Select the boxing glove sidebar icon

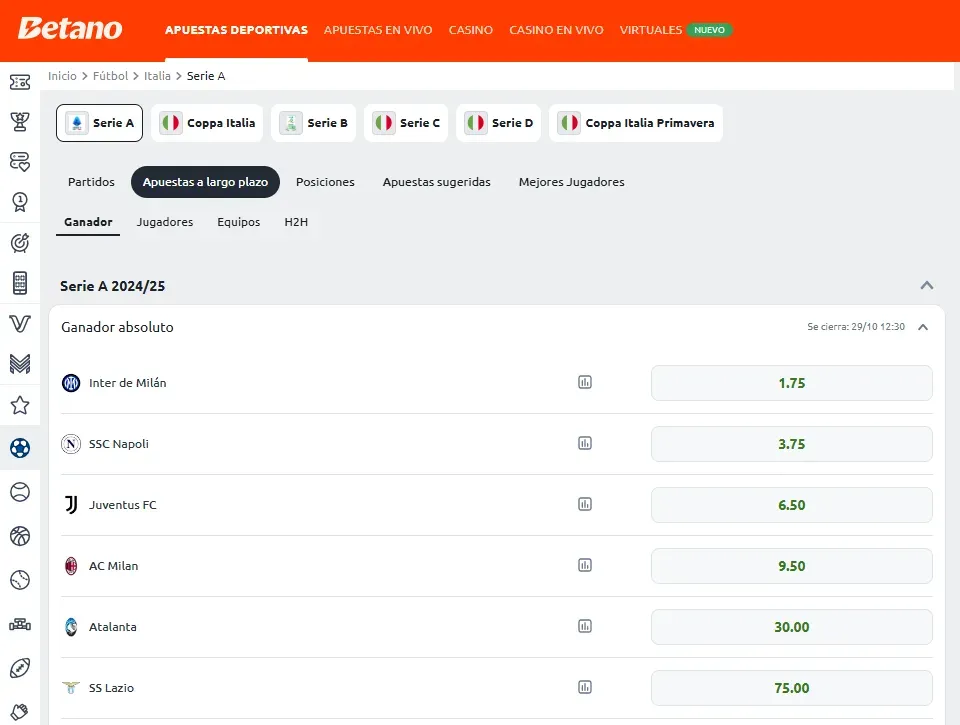point(20,712)
